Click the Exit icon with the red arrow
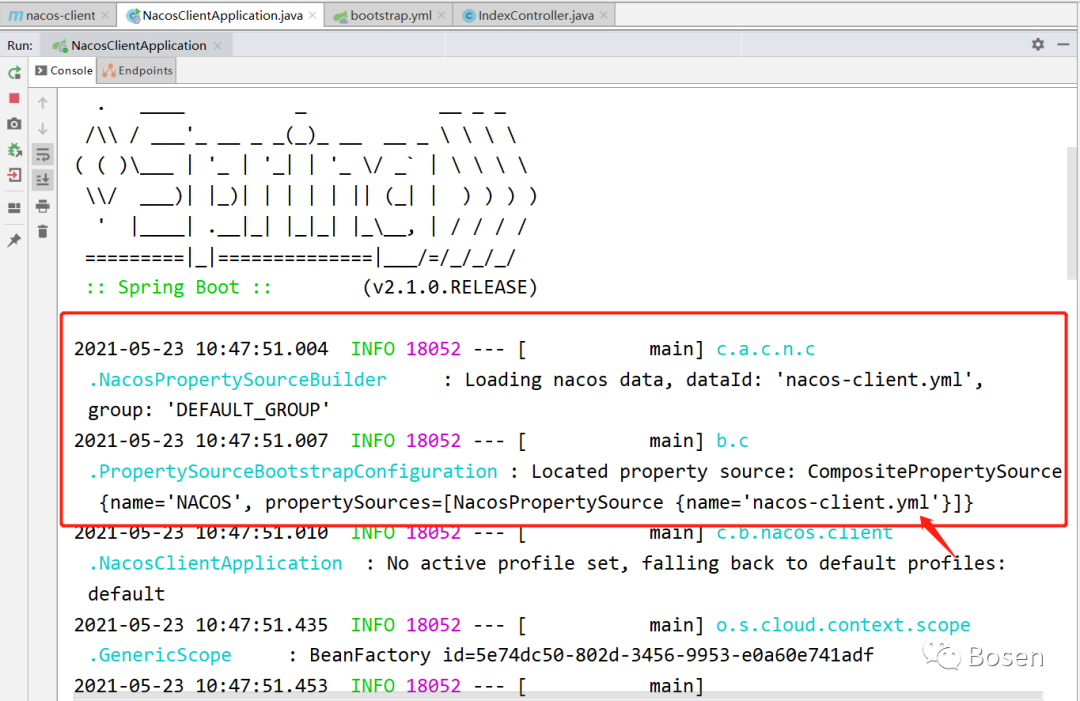This screenshot has height=701, width=1080. (x=14, y=175)
